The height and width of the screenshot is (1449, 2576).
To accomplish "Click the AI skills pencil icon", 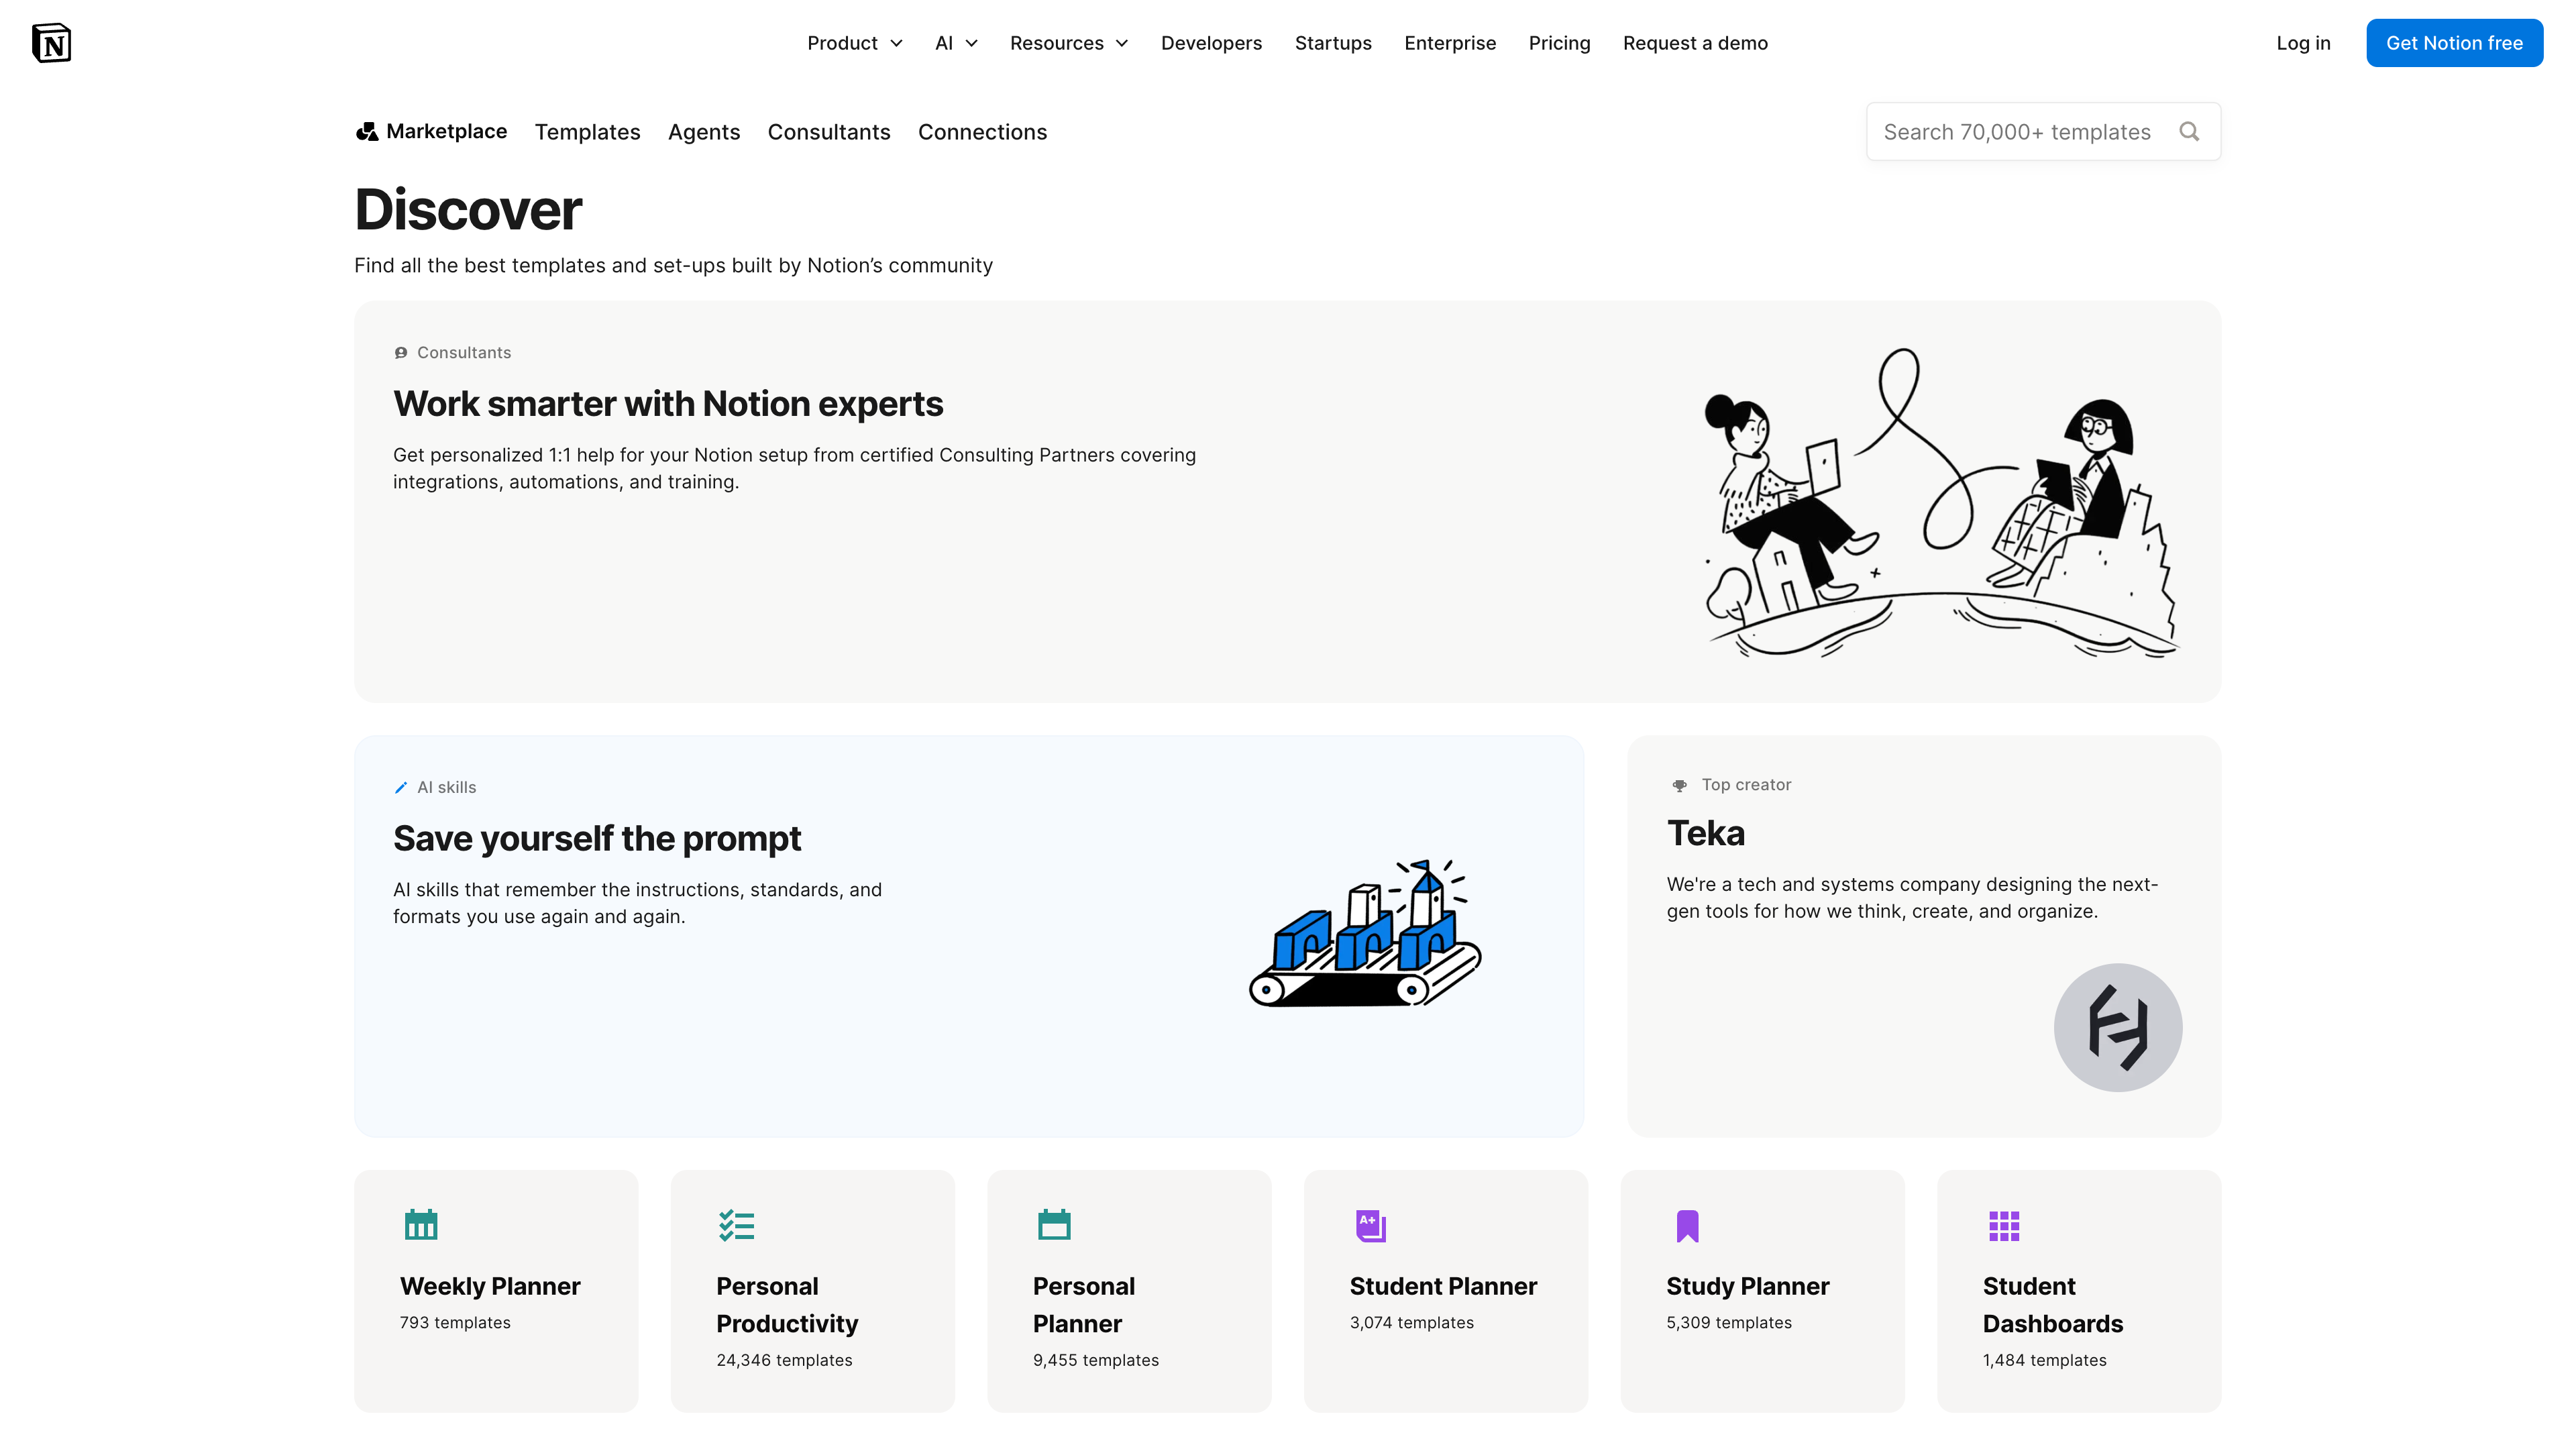I will [401, 788].
